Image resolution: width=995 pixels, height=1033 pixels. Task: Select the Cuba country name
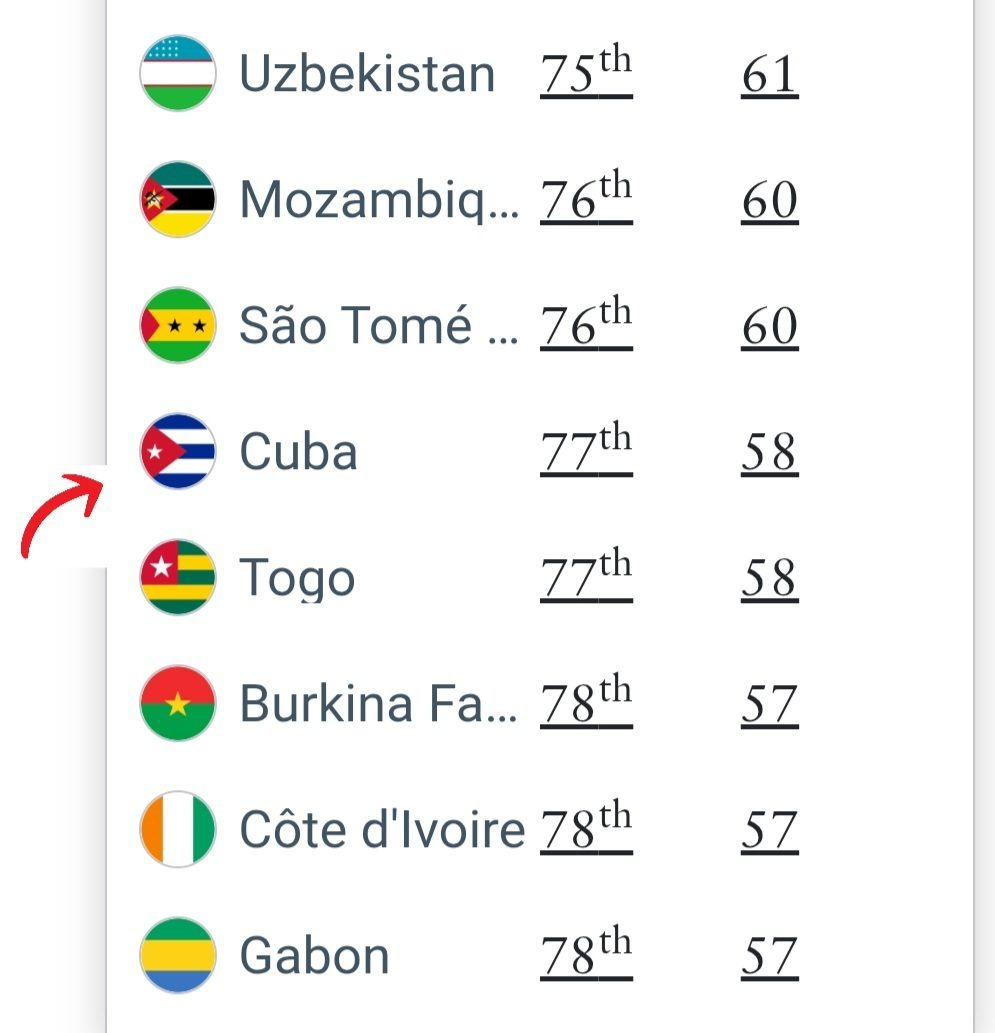coord(298,452)
